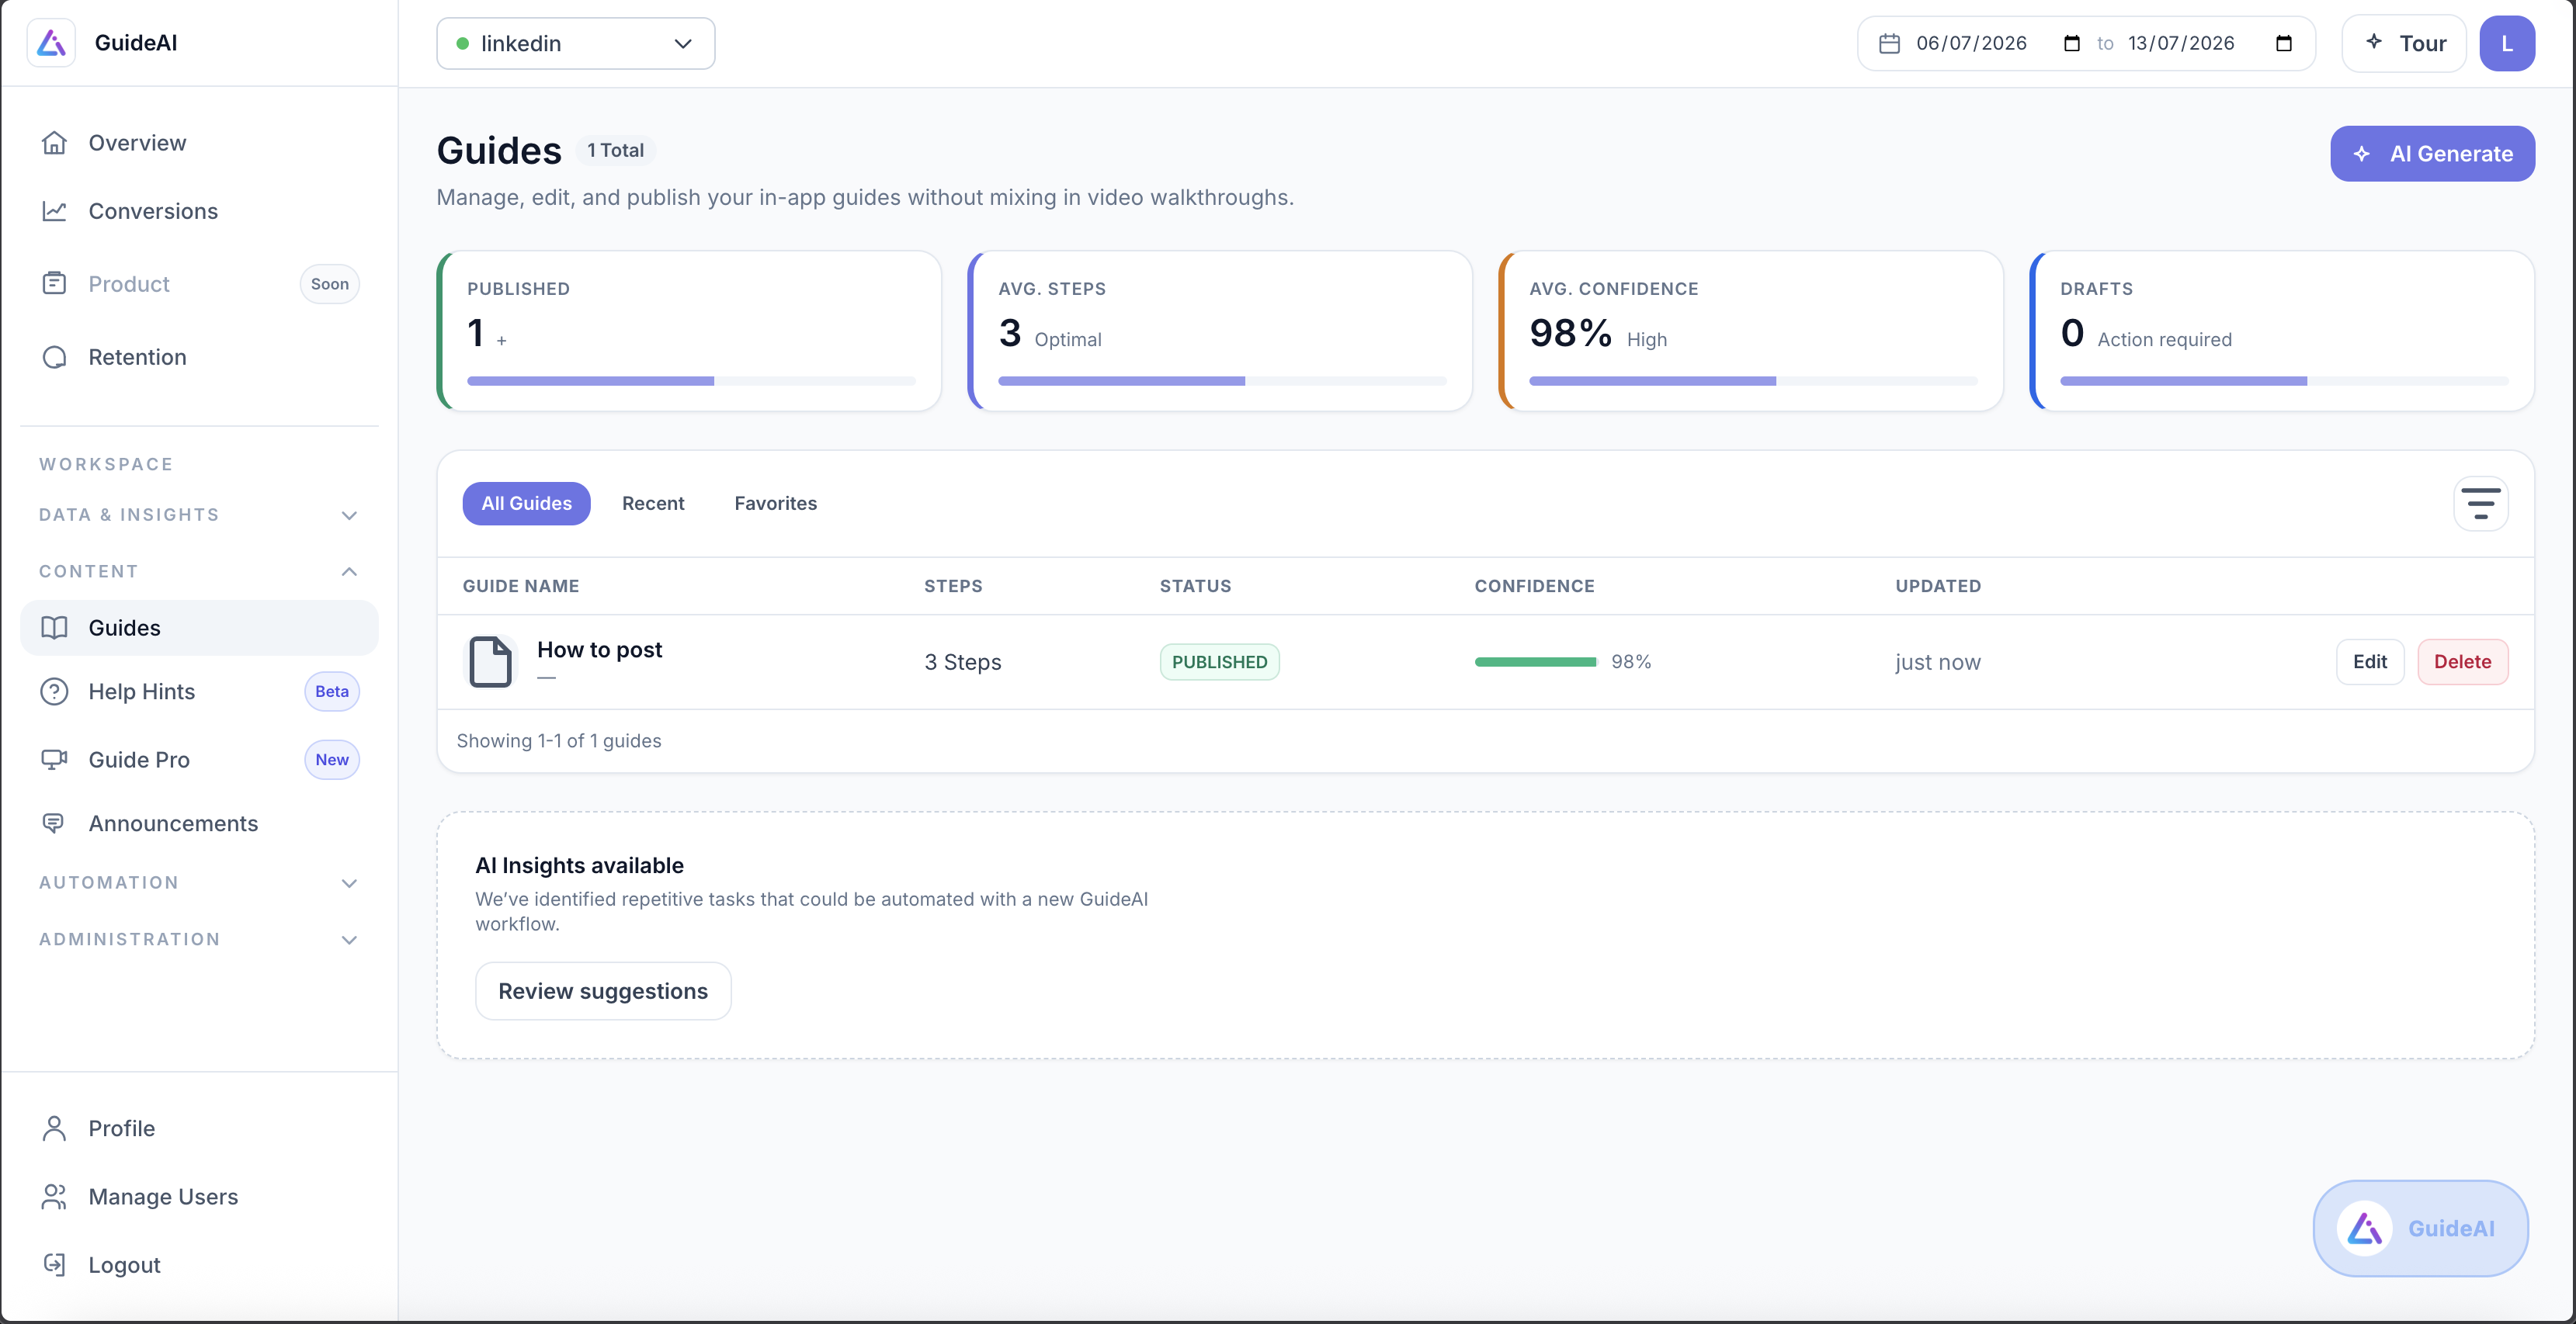
Task: Click the CONFIDENCE column header
Action: click(1534, 586)
